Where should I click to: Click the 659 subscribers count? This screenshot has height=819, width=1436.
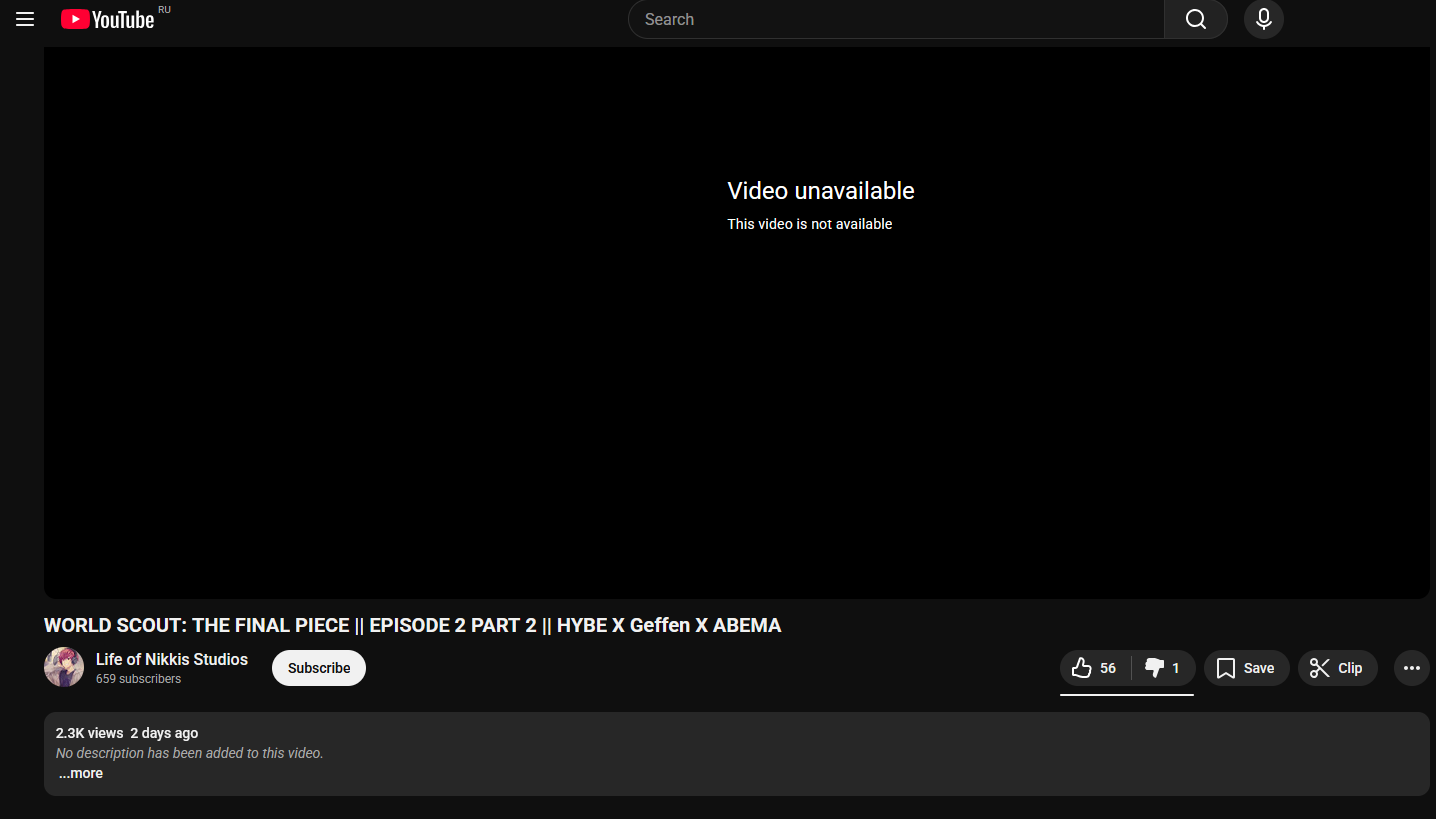[x=139, y=679]
